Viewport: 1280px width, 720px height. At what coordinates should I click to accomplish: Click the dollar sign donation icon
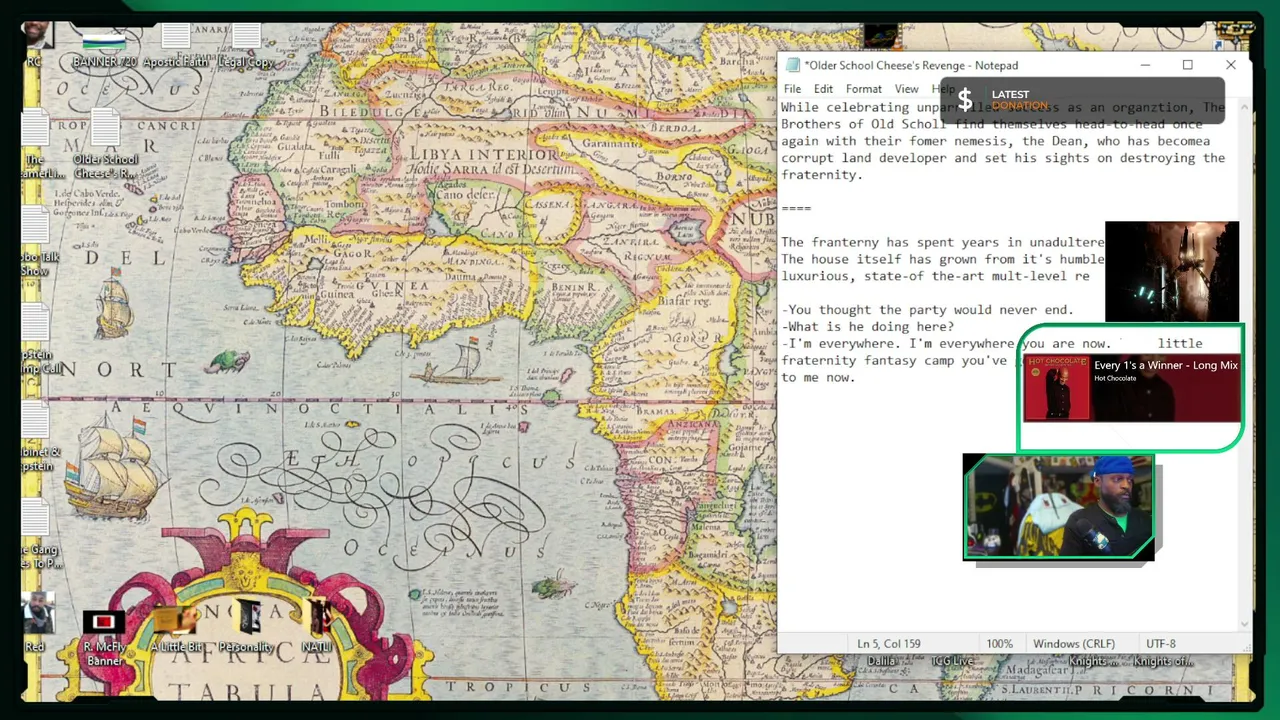965,100
